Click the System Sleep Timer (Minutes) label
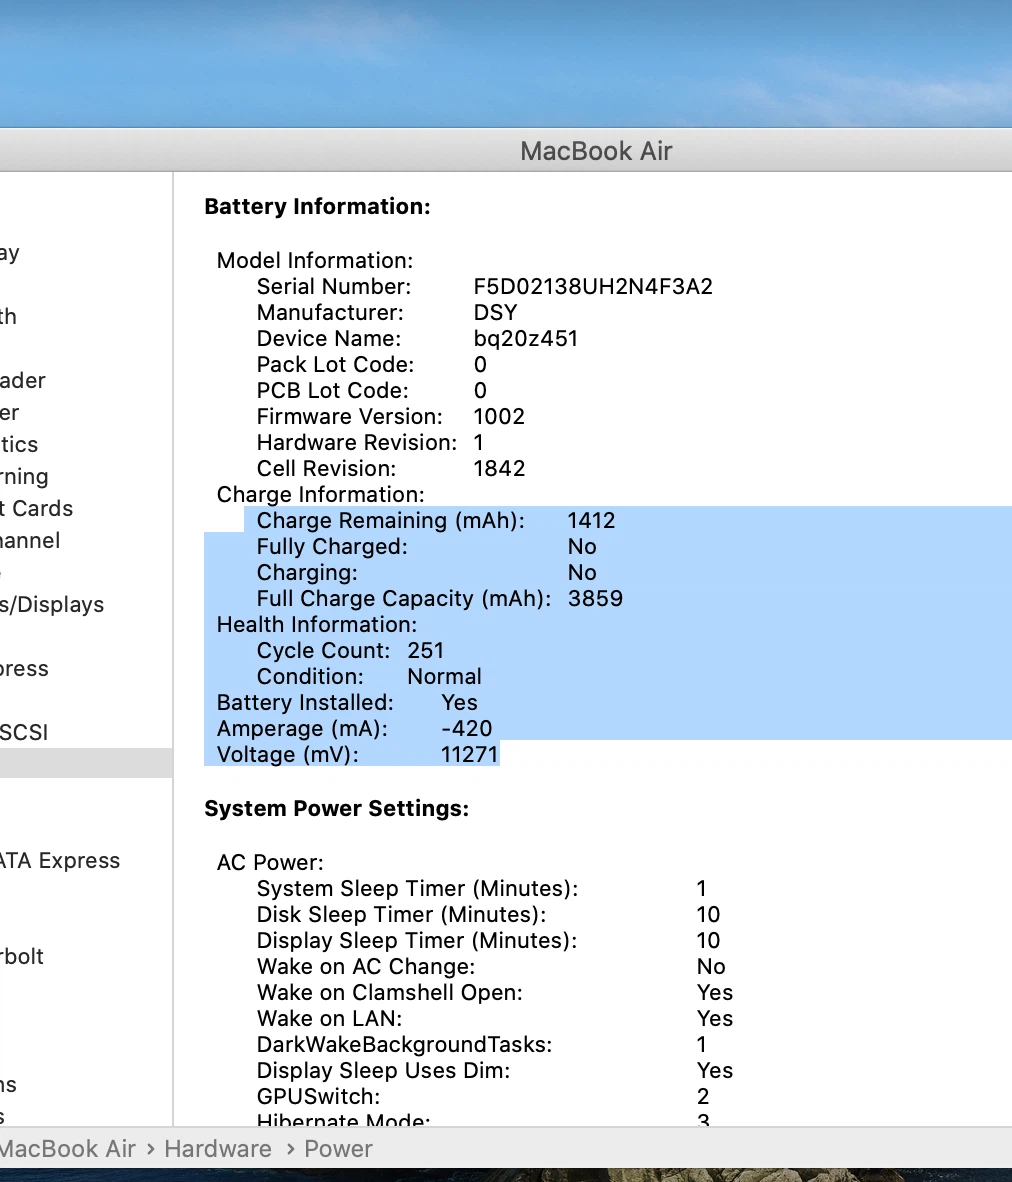The height and width of the screenshot is (1182, 1012). tap(418, 888)
